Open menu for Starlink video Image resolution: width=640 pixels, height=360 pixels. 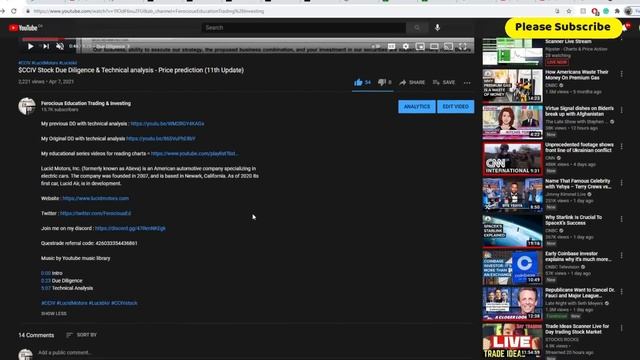tap(622, 219)
